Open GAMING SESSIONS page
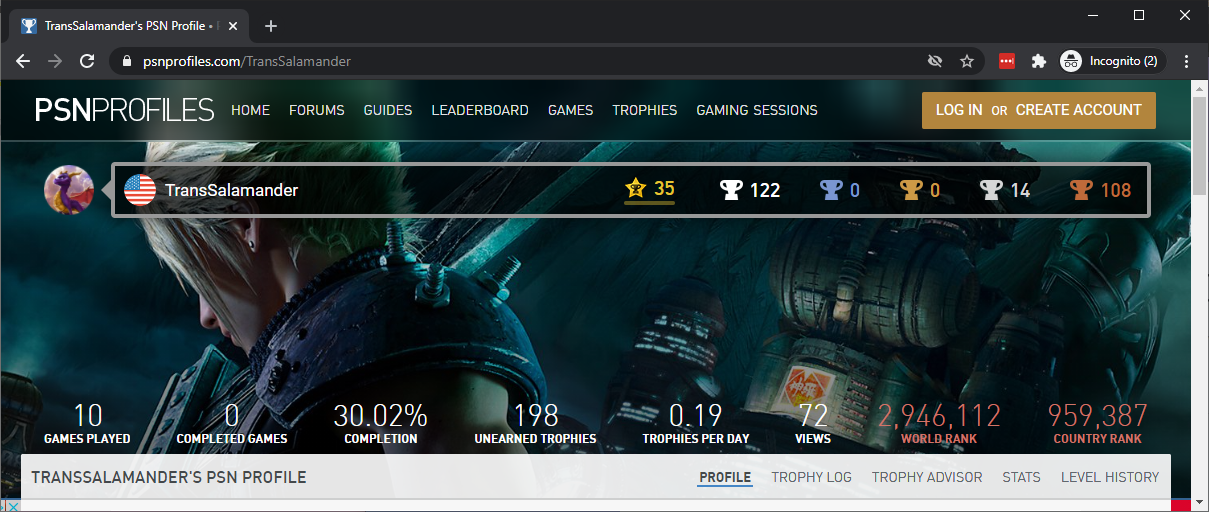The height and width of the screenshot is (512, 1209). pos(757,110)
